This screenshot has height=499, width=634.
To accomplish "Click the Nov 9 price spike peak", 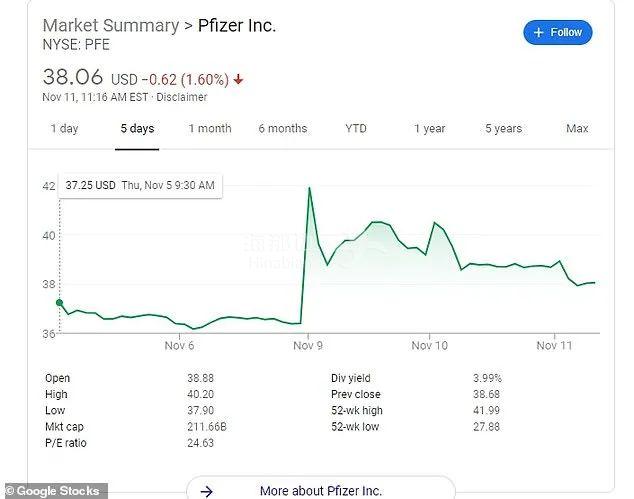I will pyautogui.click(x=309, y=188).
